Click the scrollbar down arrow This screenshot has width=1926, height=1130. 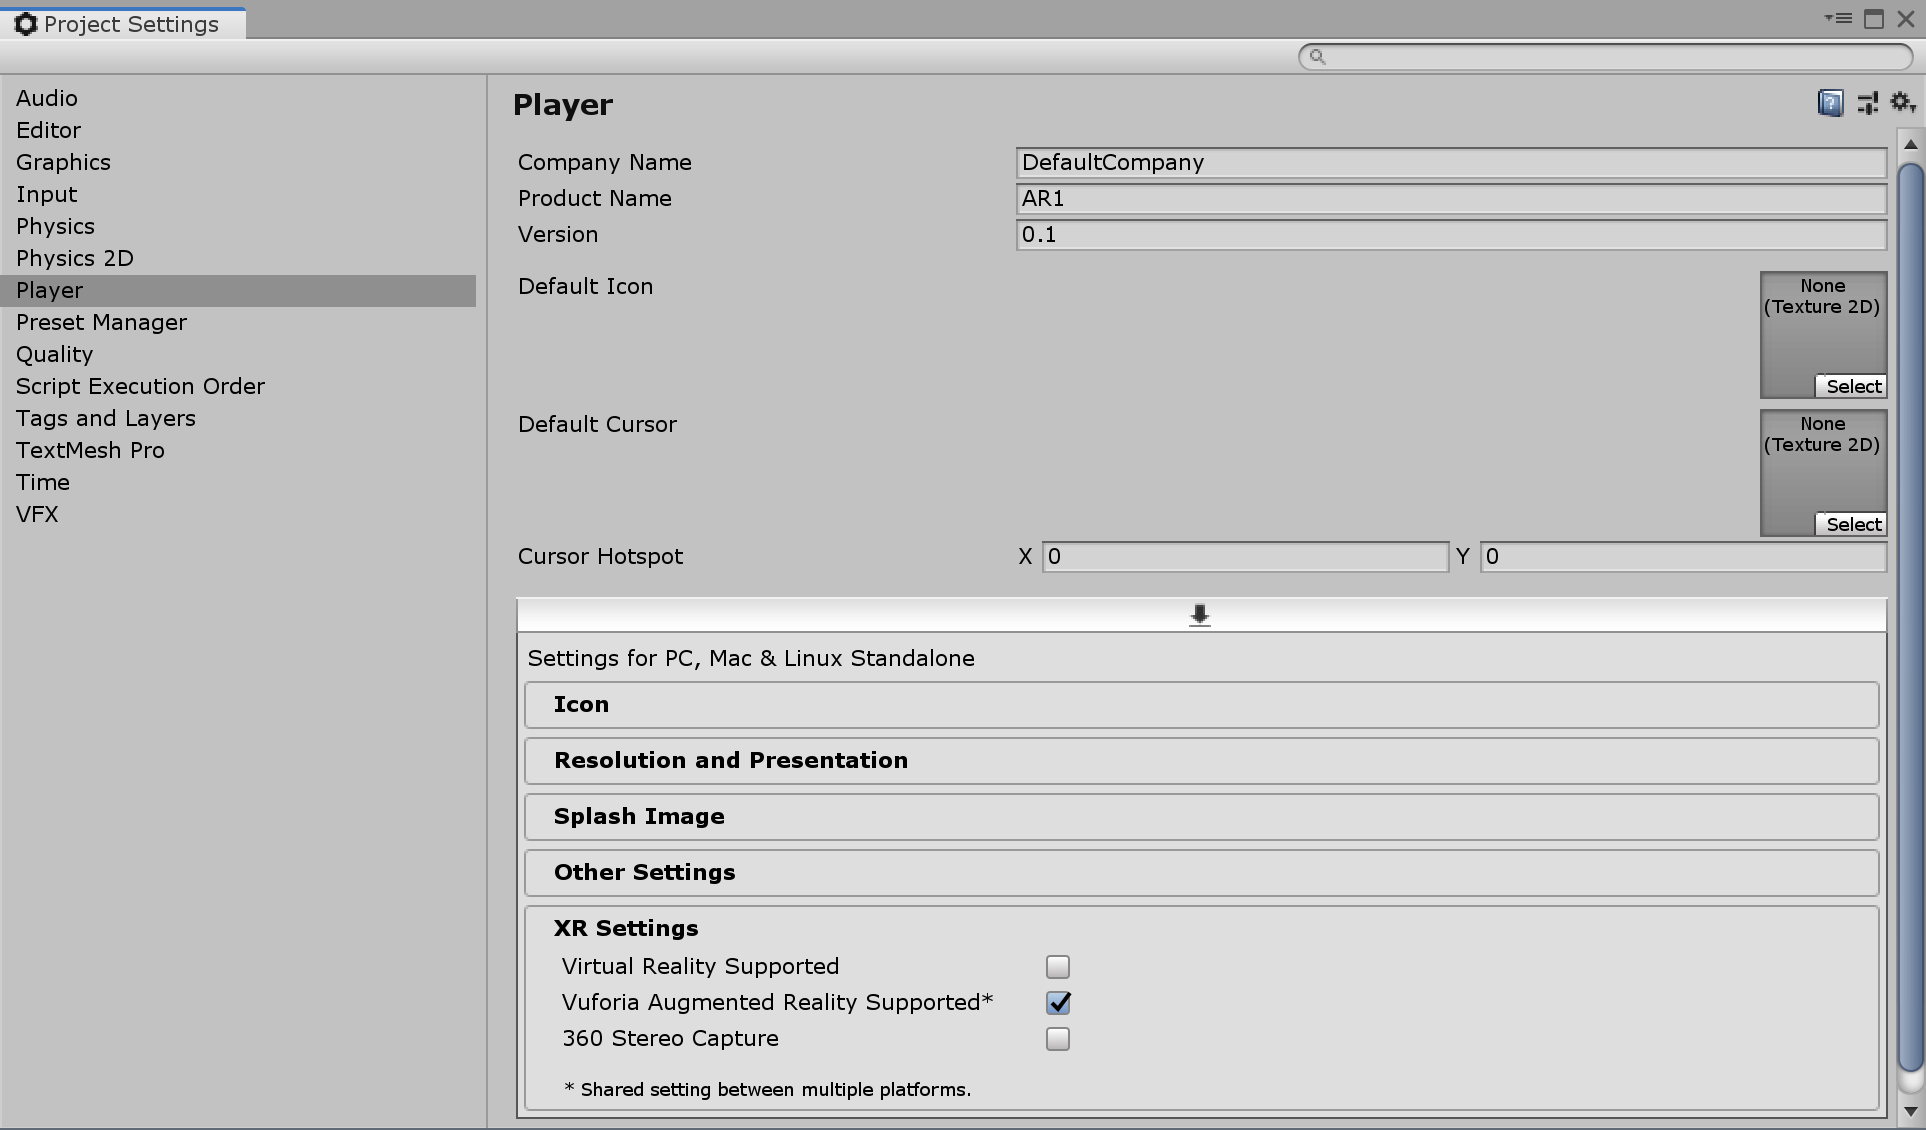[1910, 1111]
